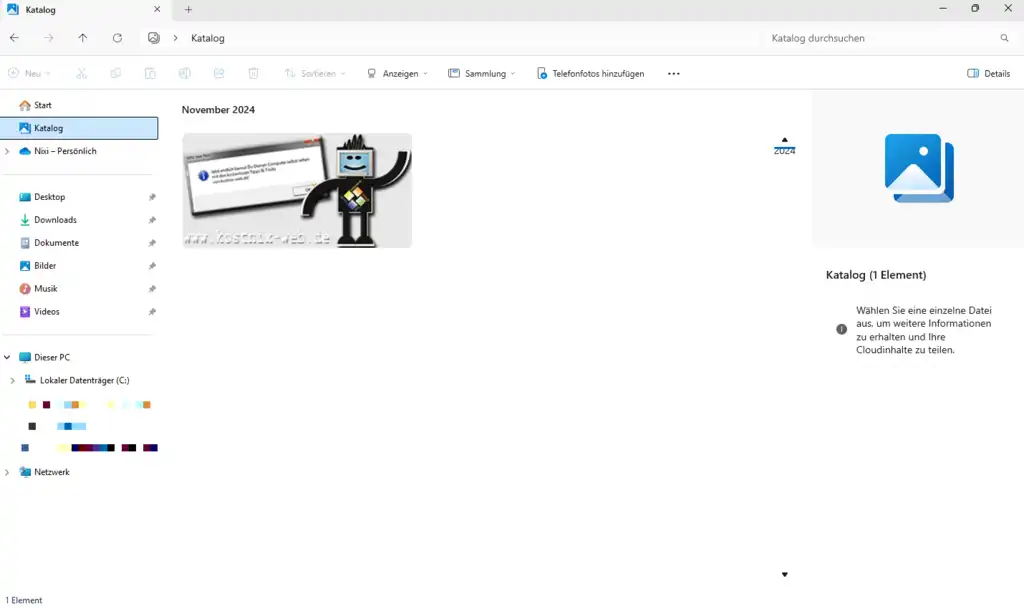Select 'Dieser PC' in sidebar
This screenshot has width=1024, height=609.
(52, 357)
